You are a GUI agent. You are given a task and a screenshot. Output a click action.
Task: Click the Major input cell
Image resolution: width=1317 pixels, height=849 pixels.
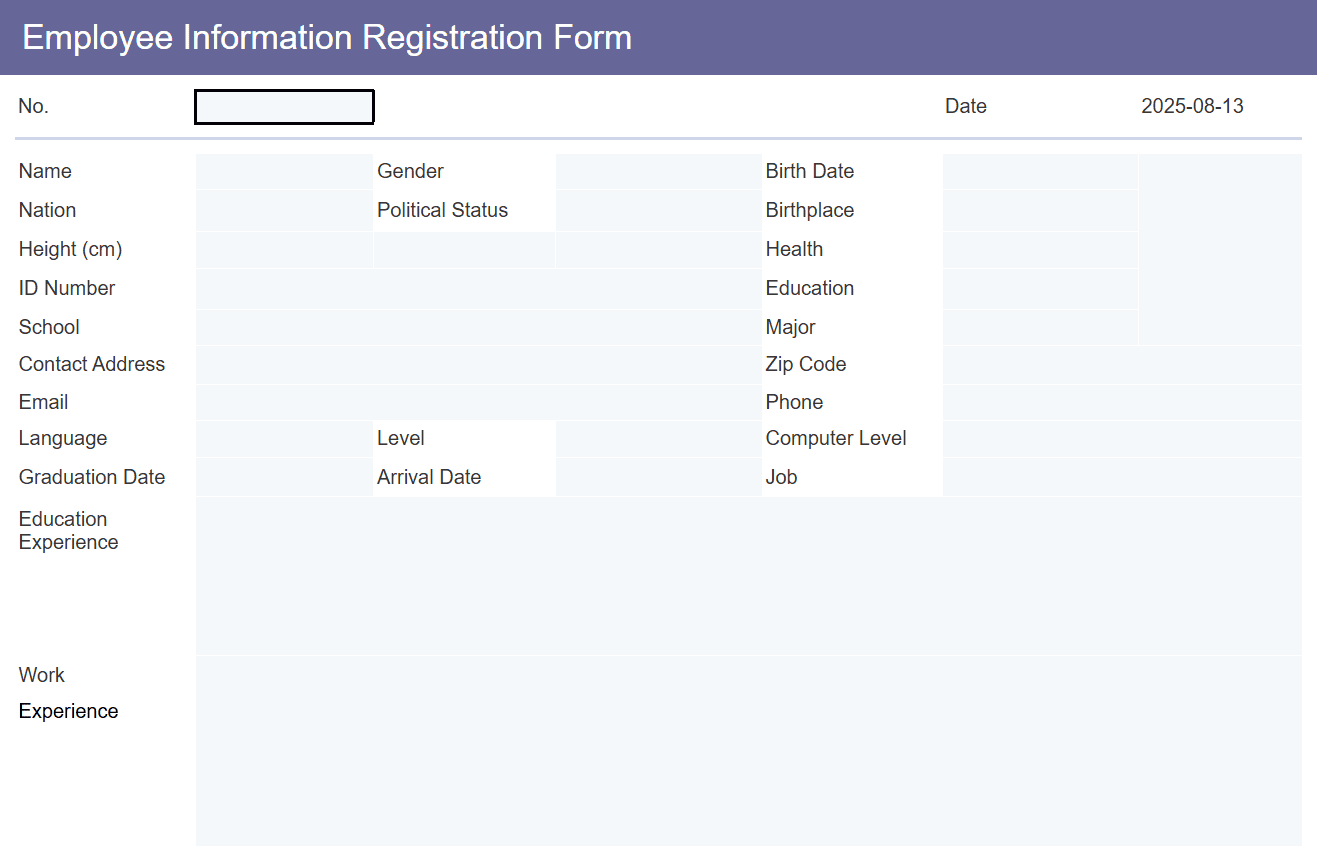tap(1040, 327)
